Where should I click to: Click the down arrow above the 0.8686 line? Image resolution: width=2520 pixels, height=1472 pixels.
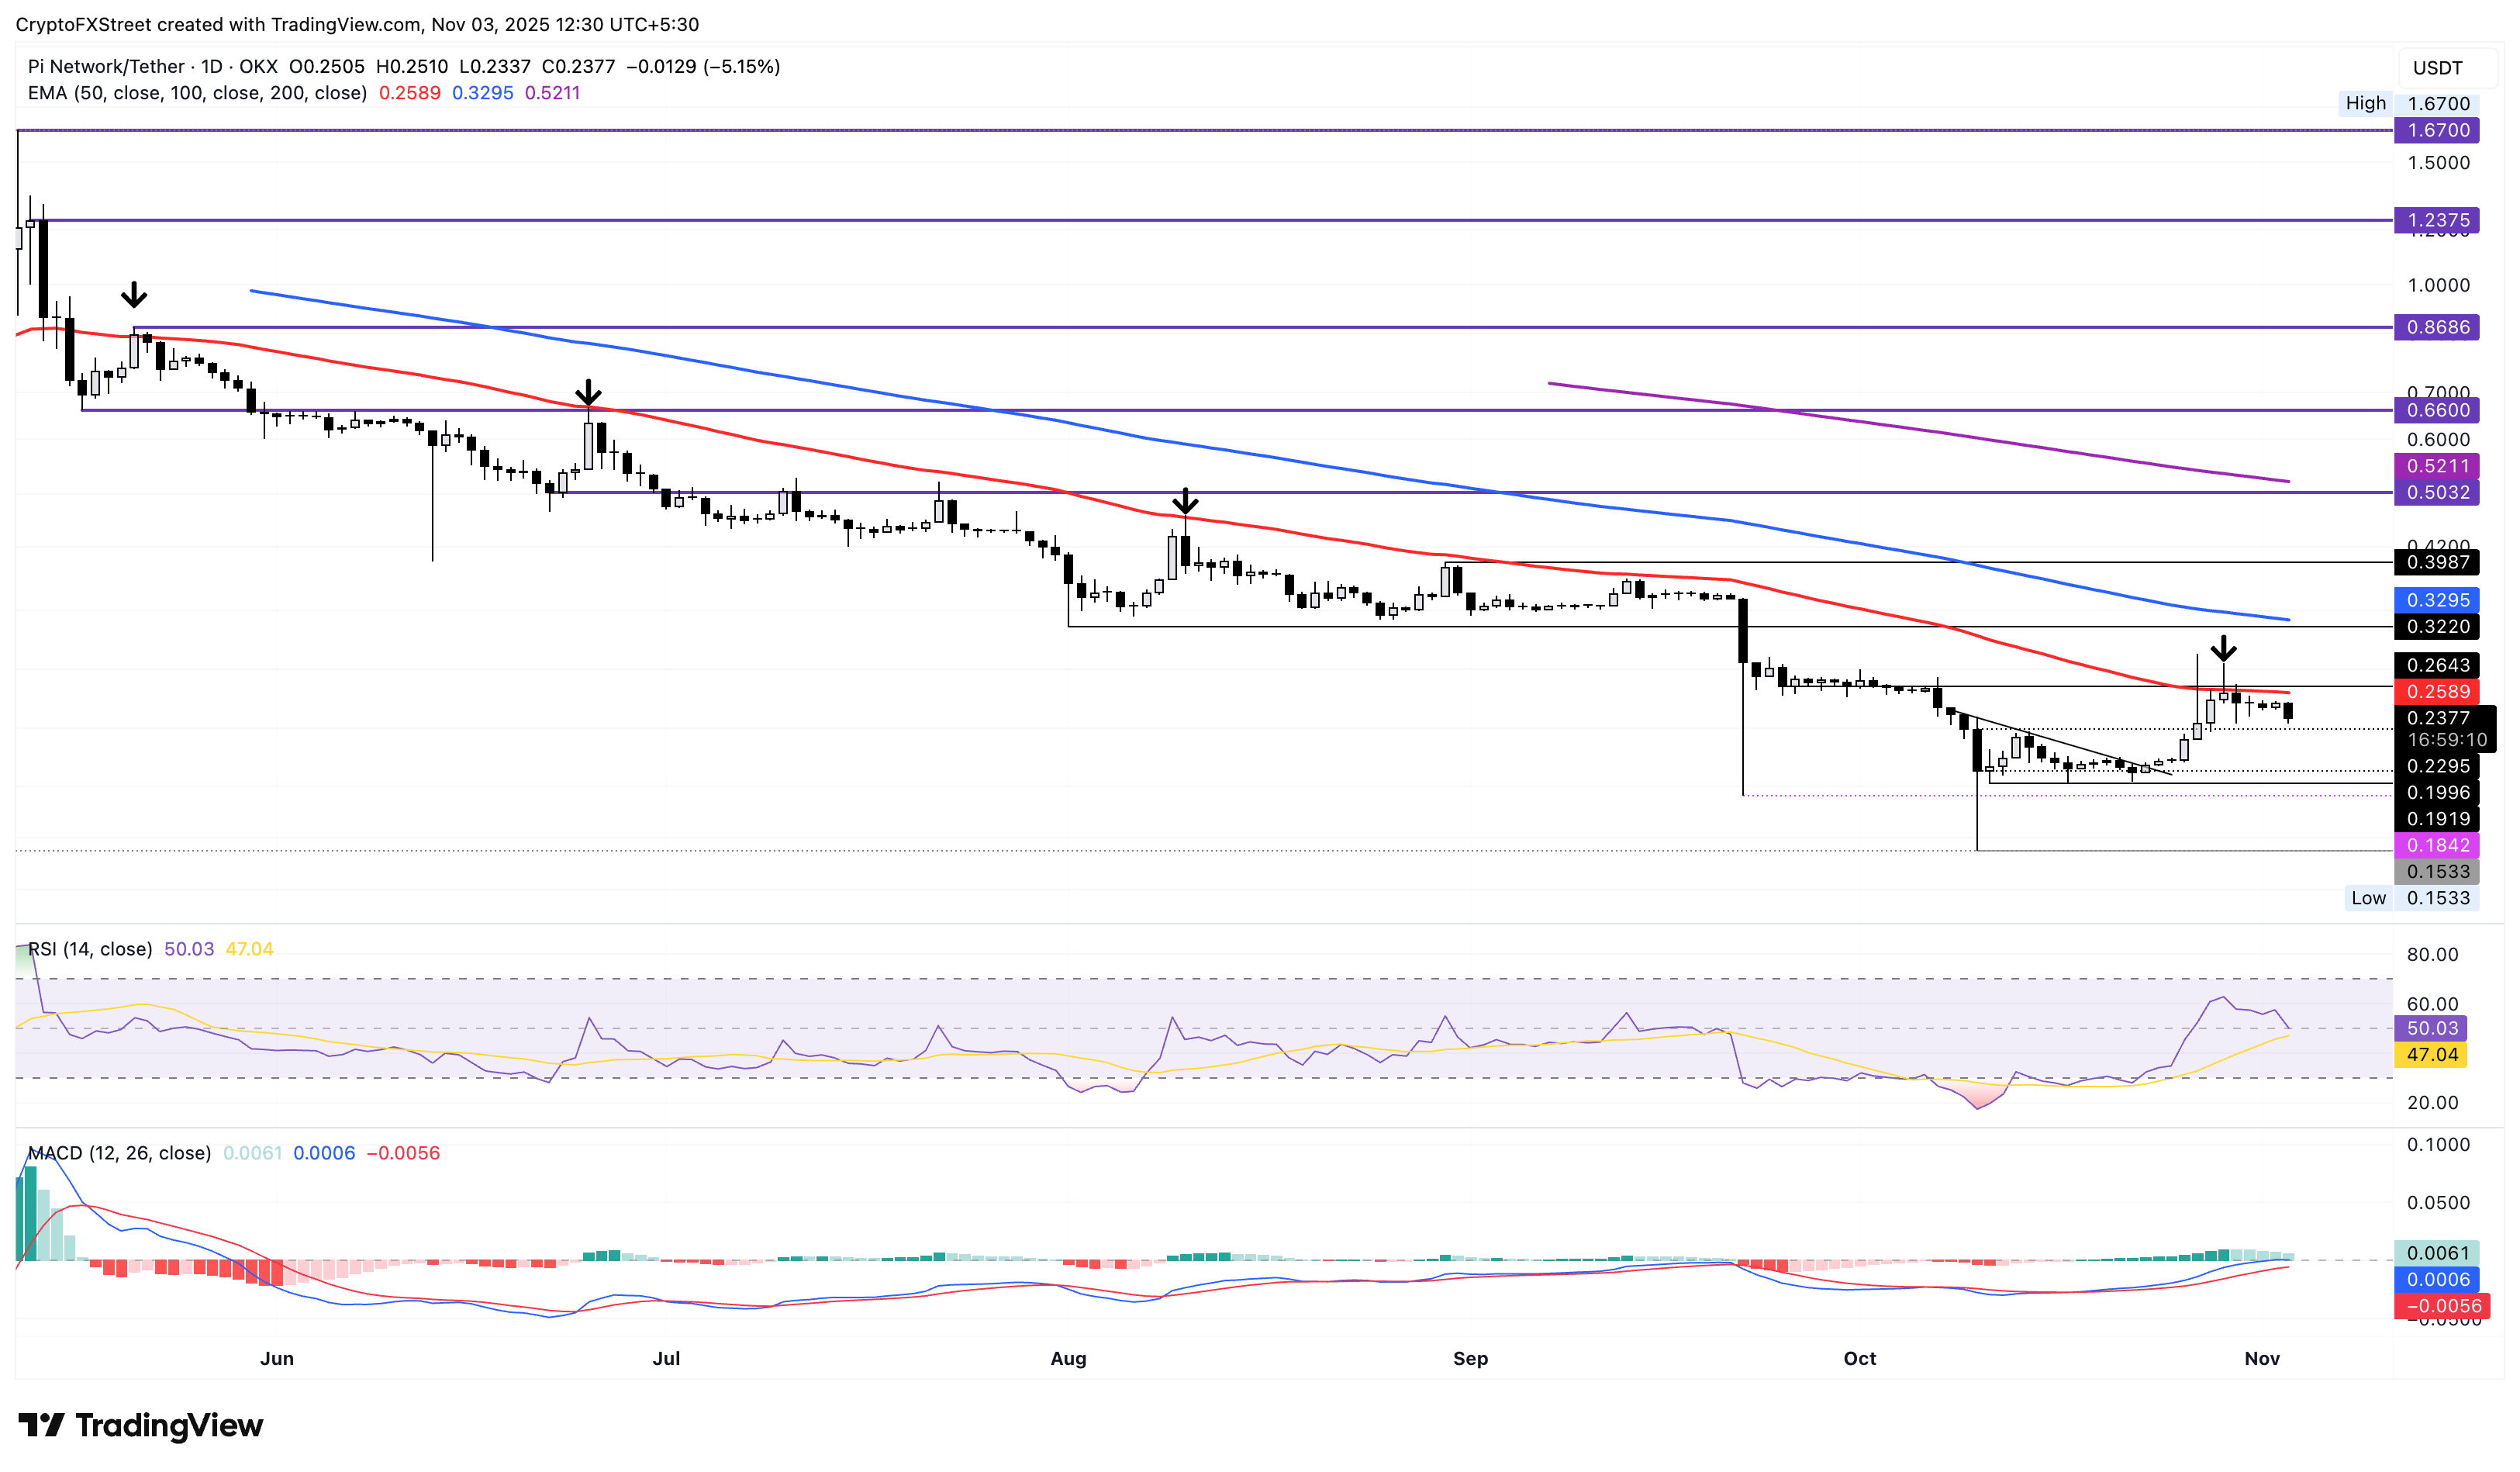point(134,295)
